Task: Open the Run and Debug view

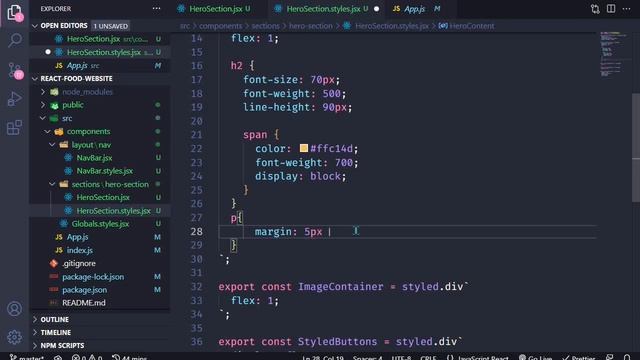Action: 14,99
